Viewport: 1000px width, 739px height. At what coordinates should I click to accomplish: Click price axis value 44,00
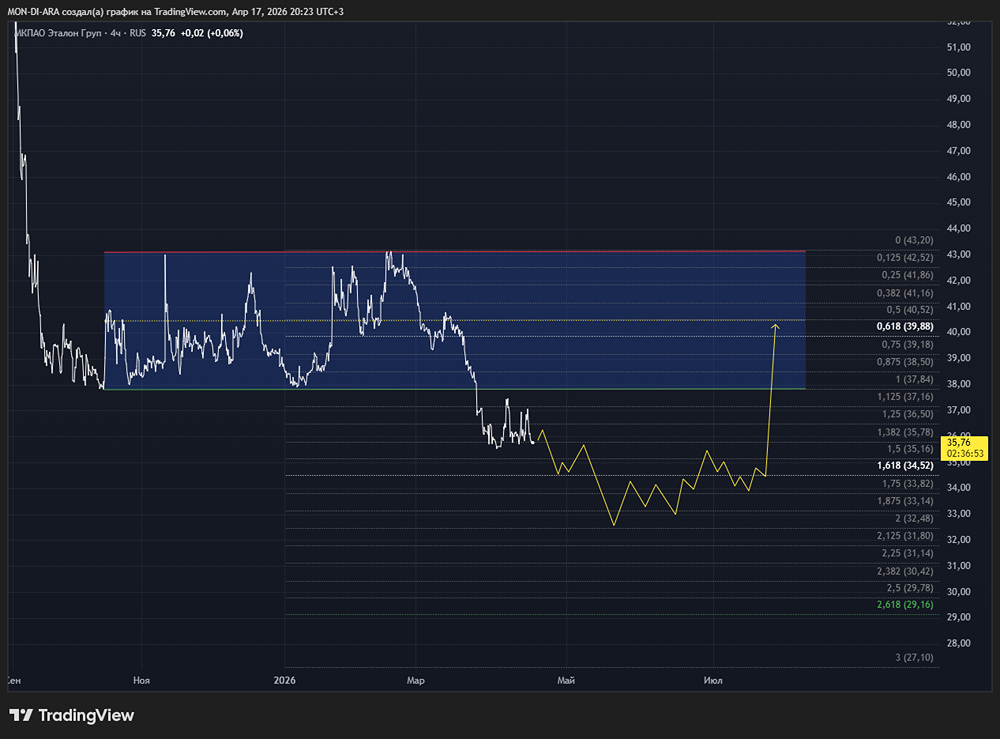959,228
